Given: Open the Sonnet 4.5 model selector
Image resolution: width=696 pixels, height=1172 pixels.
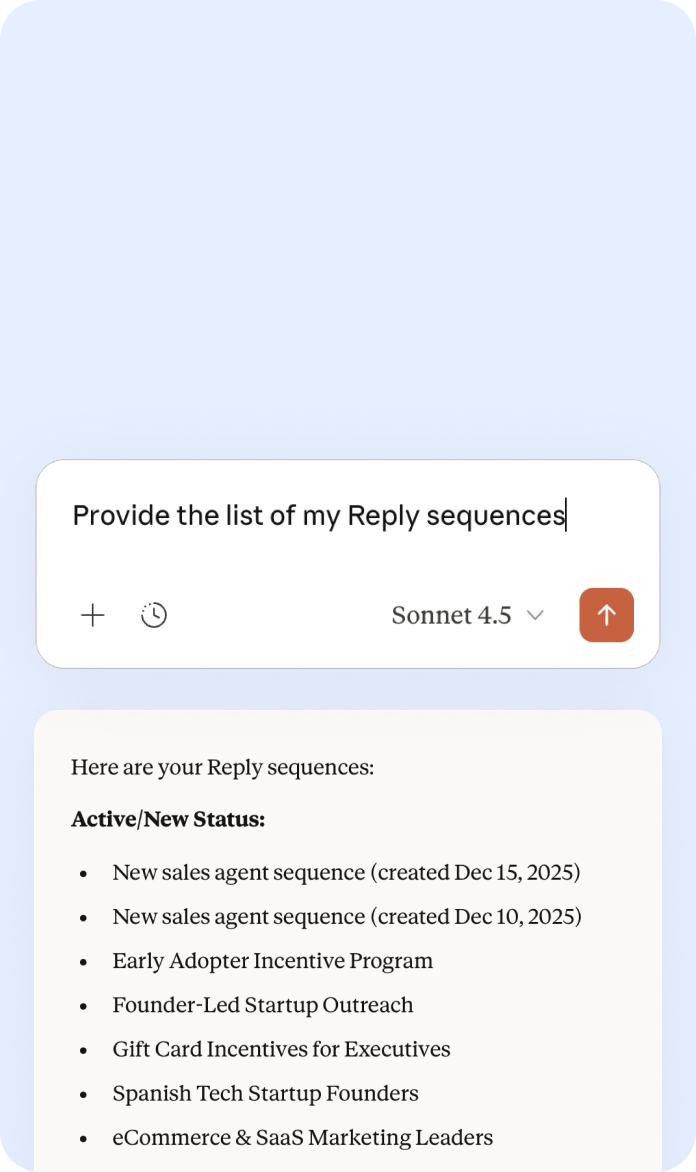Looking at the screenshot, I should point(467,615).
